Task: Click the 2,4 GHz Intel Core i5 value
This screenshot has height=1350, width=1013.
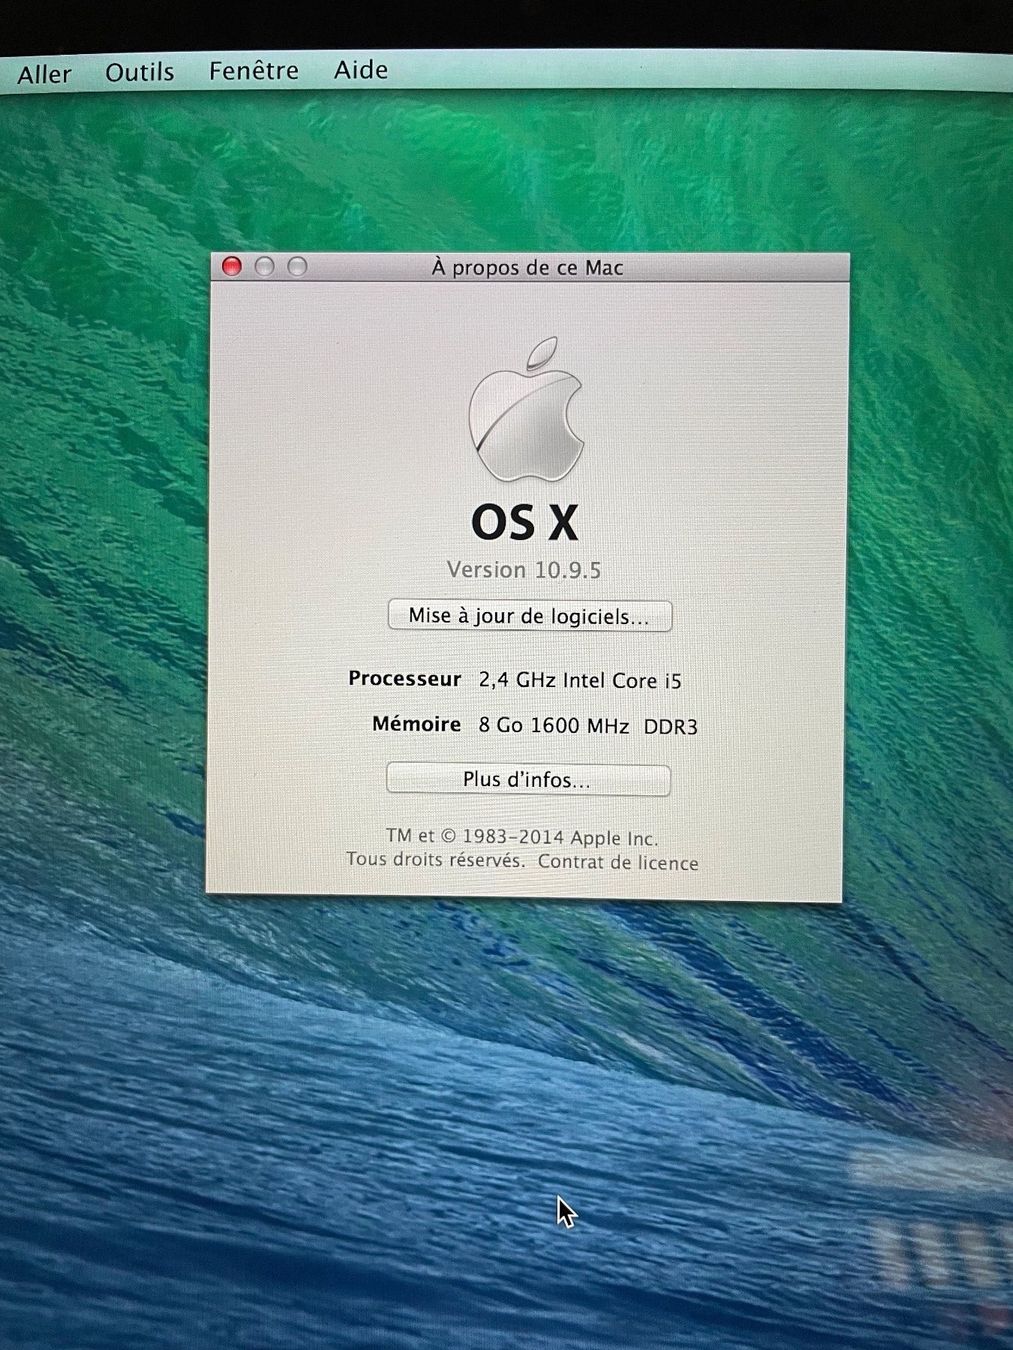Action: (580, 681)
